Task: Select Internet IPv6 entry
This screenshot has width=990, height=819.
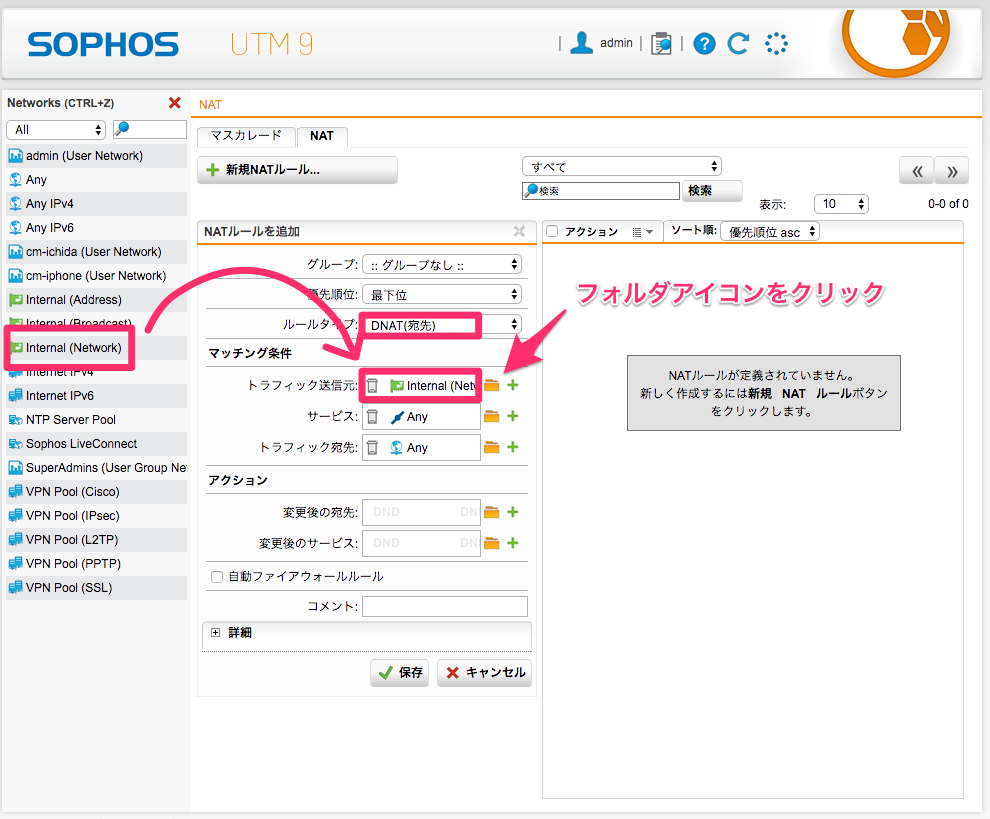Action: click(97, 396)
